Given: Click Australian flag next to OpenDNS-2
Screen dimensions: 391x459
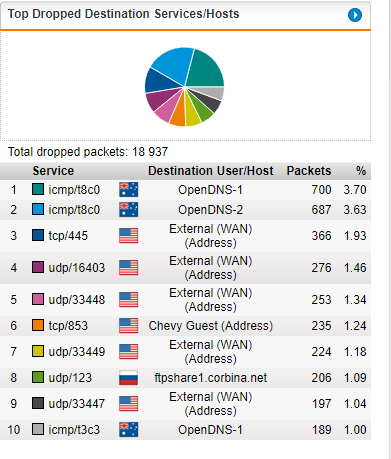Looking at the screenshot, I should click(129, 210).
